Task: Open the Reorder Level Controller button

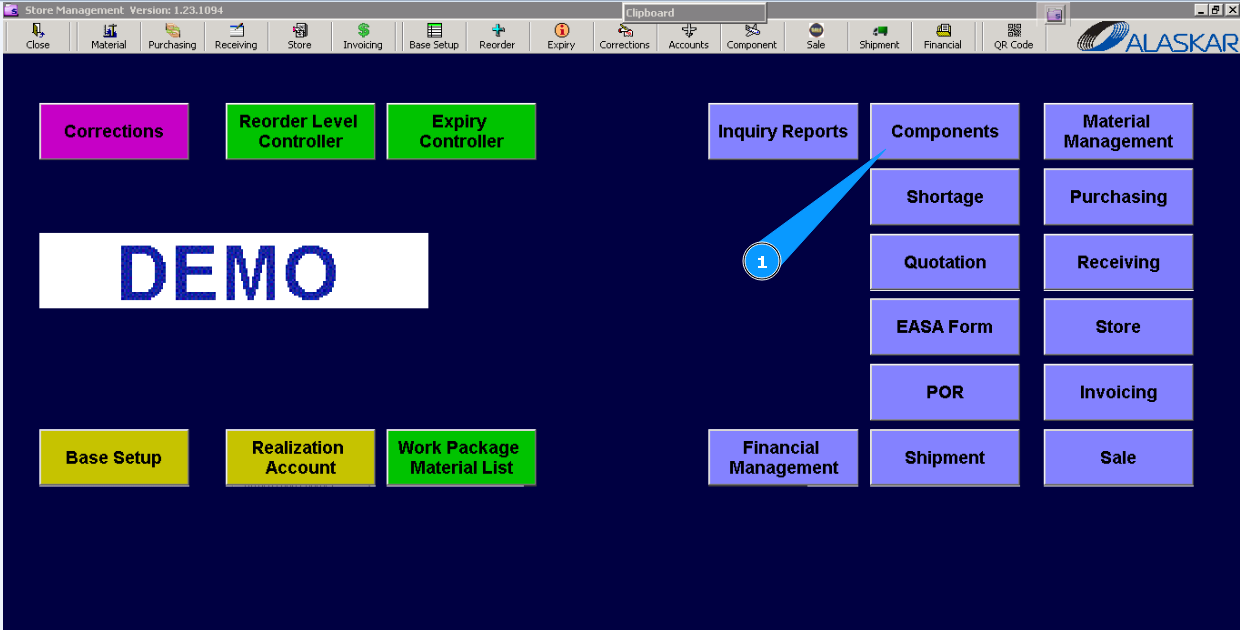Action: tap(300, 131)
